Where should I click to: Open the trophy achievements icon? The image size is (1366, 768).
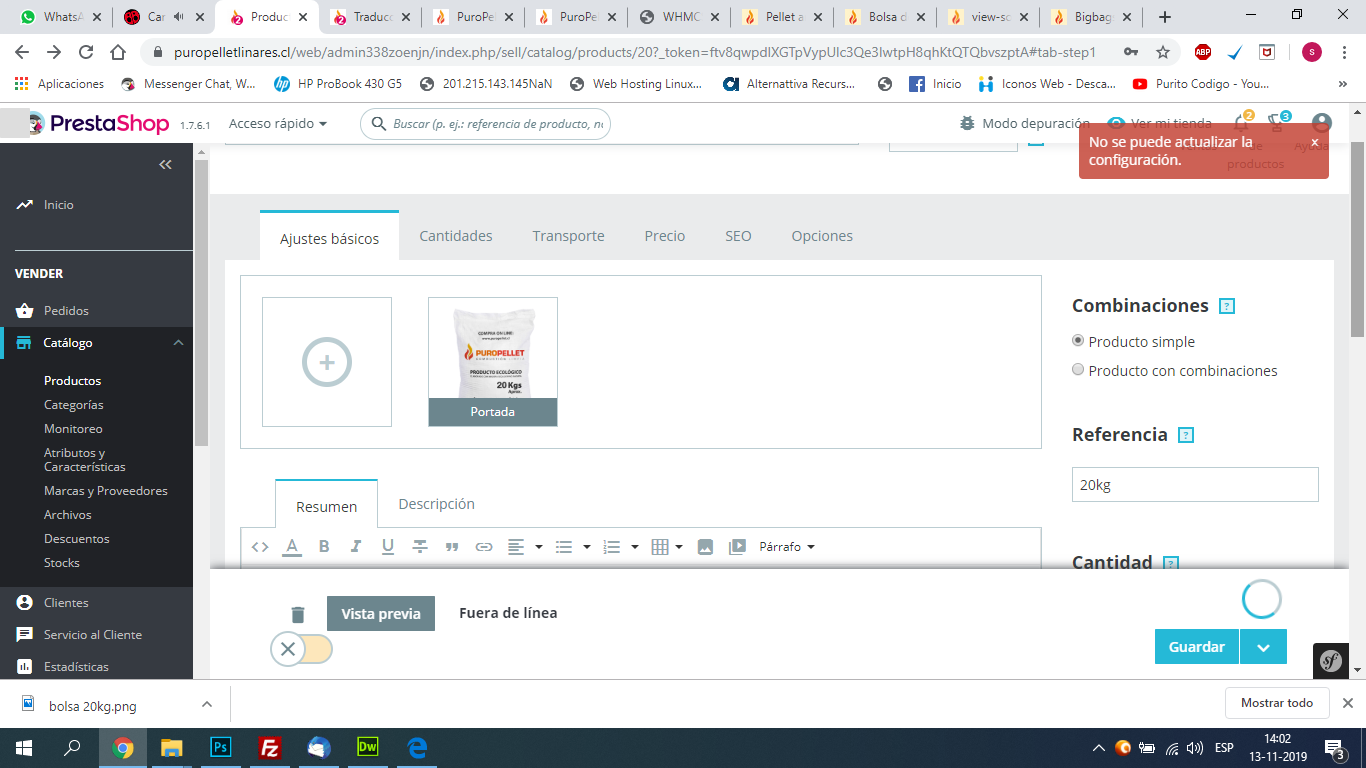1277,123
